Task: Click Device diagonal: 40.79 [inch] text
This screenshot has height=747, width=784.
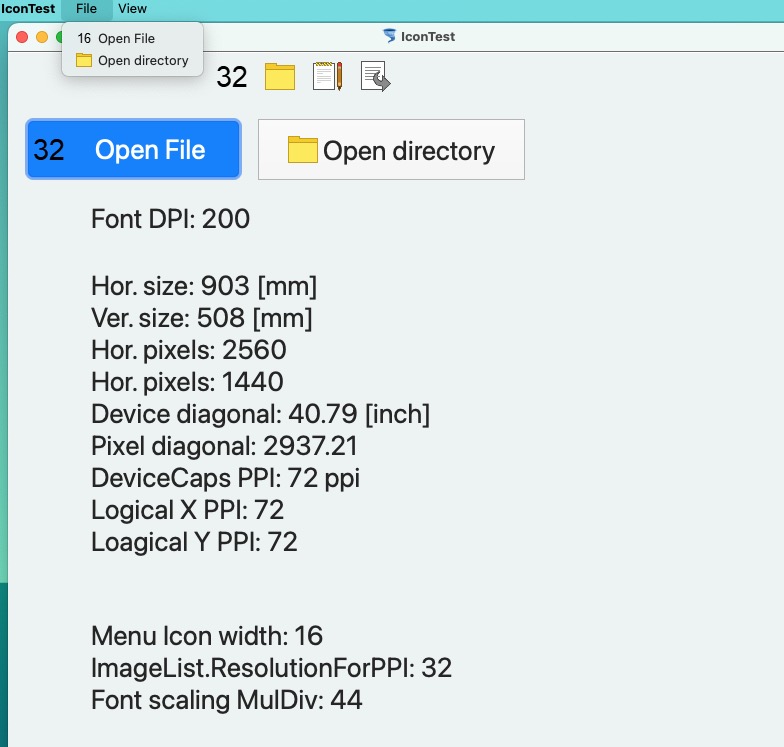Action: (x=260, y=414)
